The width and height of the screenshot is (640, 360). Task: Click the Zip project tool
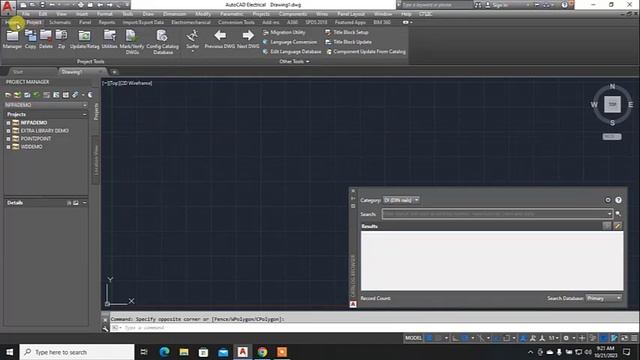[x=61, y=39]
